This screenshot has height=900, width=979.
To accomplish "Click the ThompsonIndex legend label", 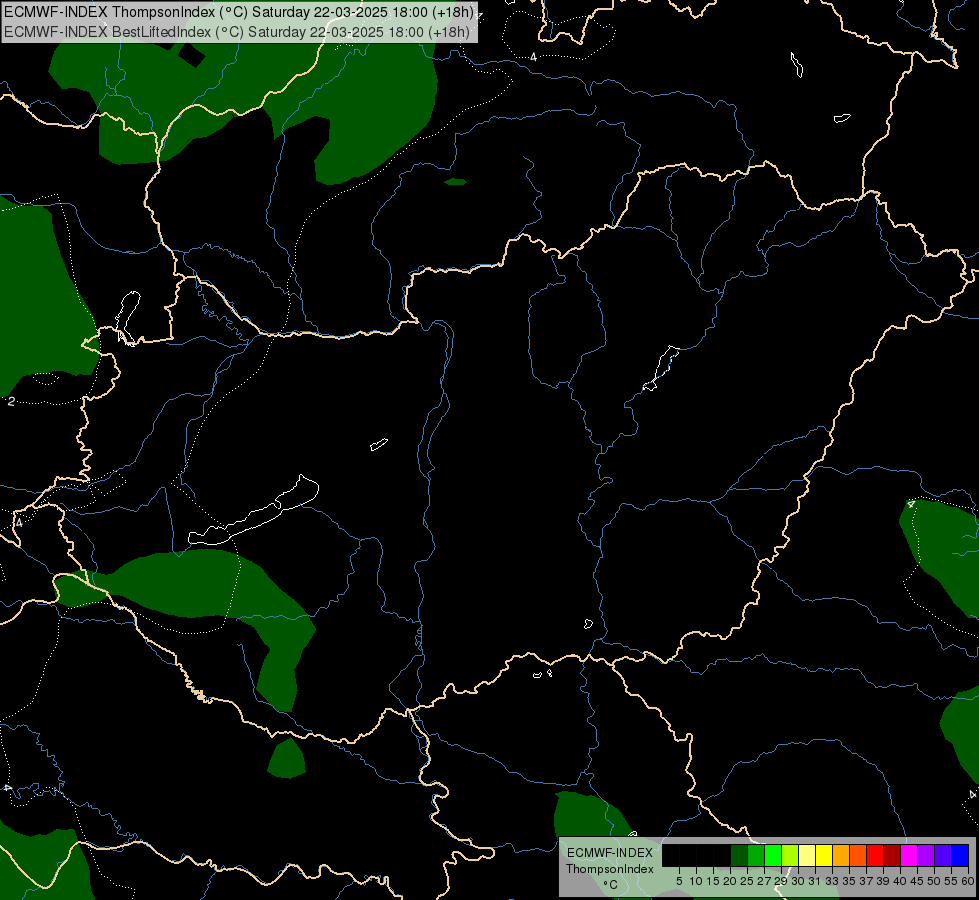I will (x=609, y=869).
